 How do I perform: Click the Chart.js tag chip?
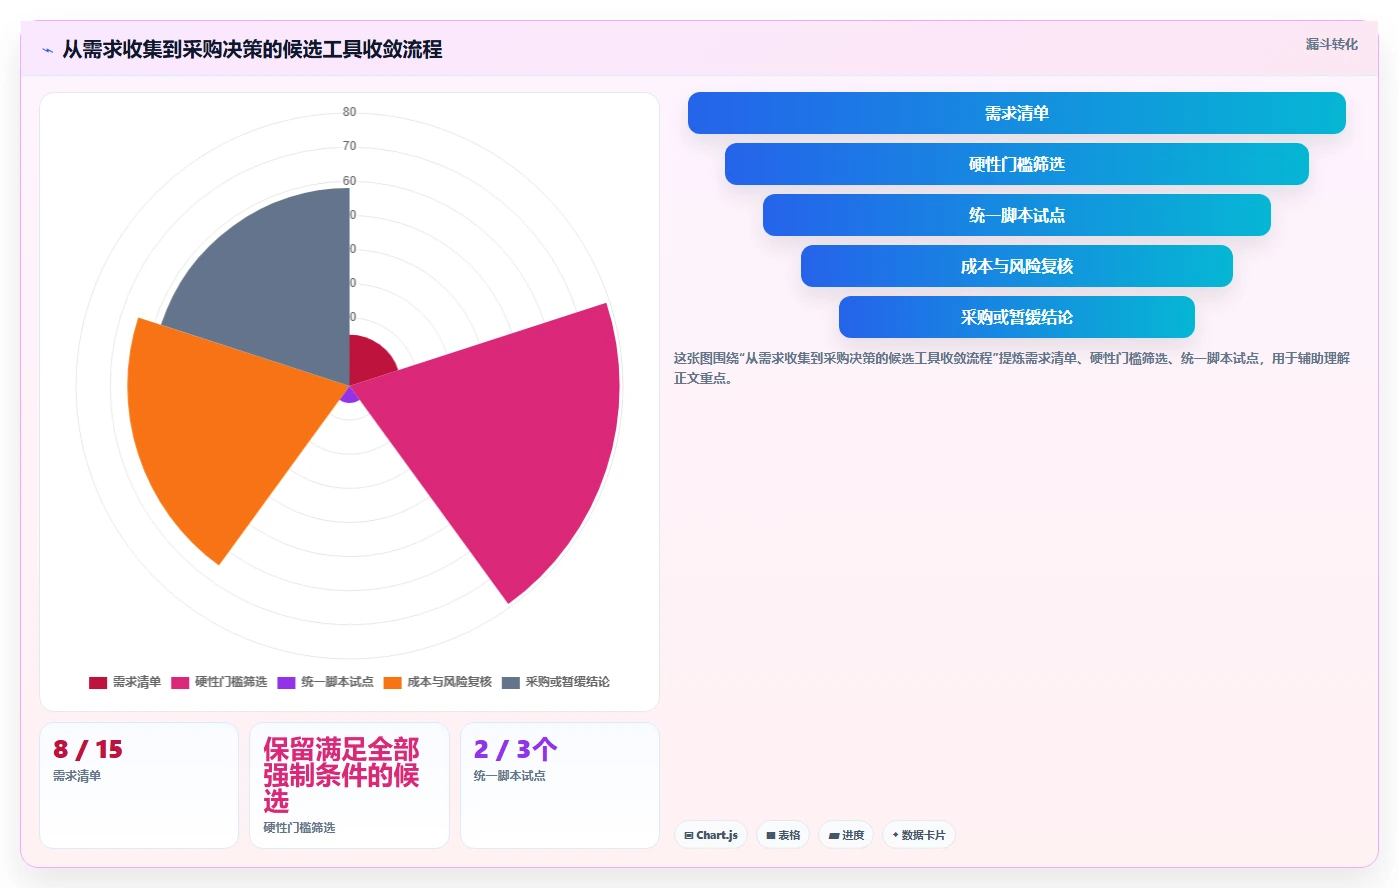711,835
